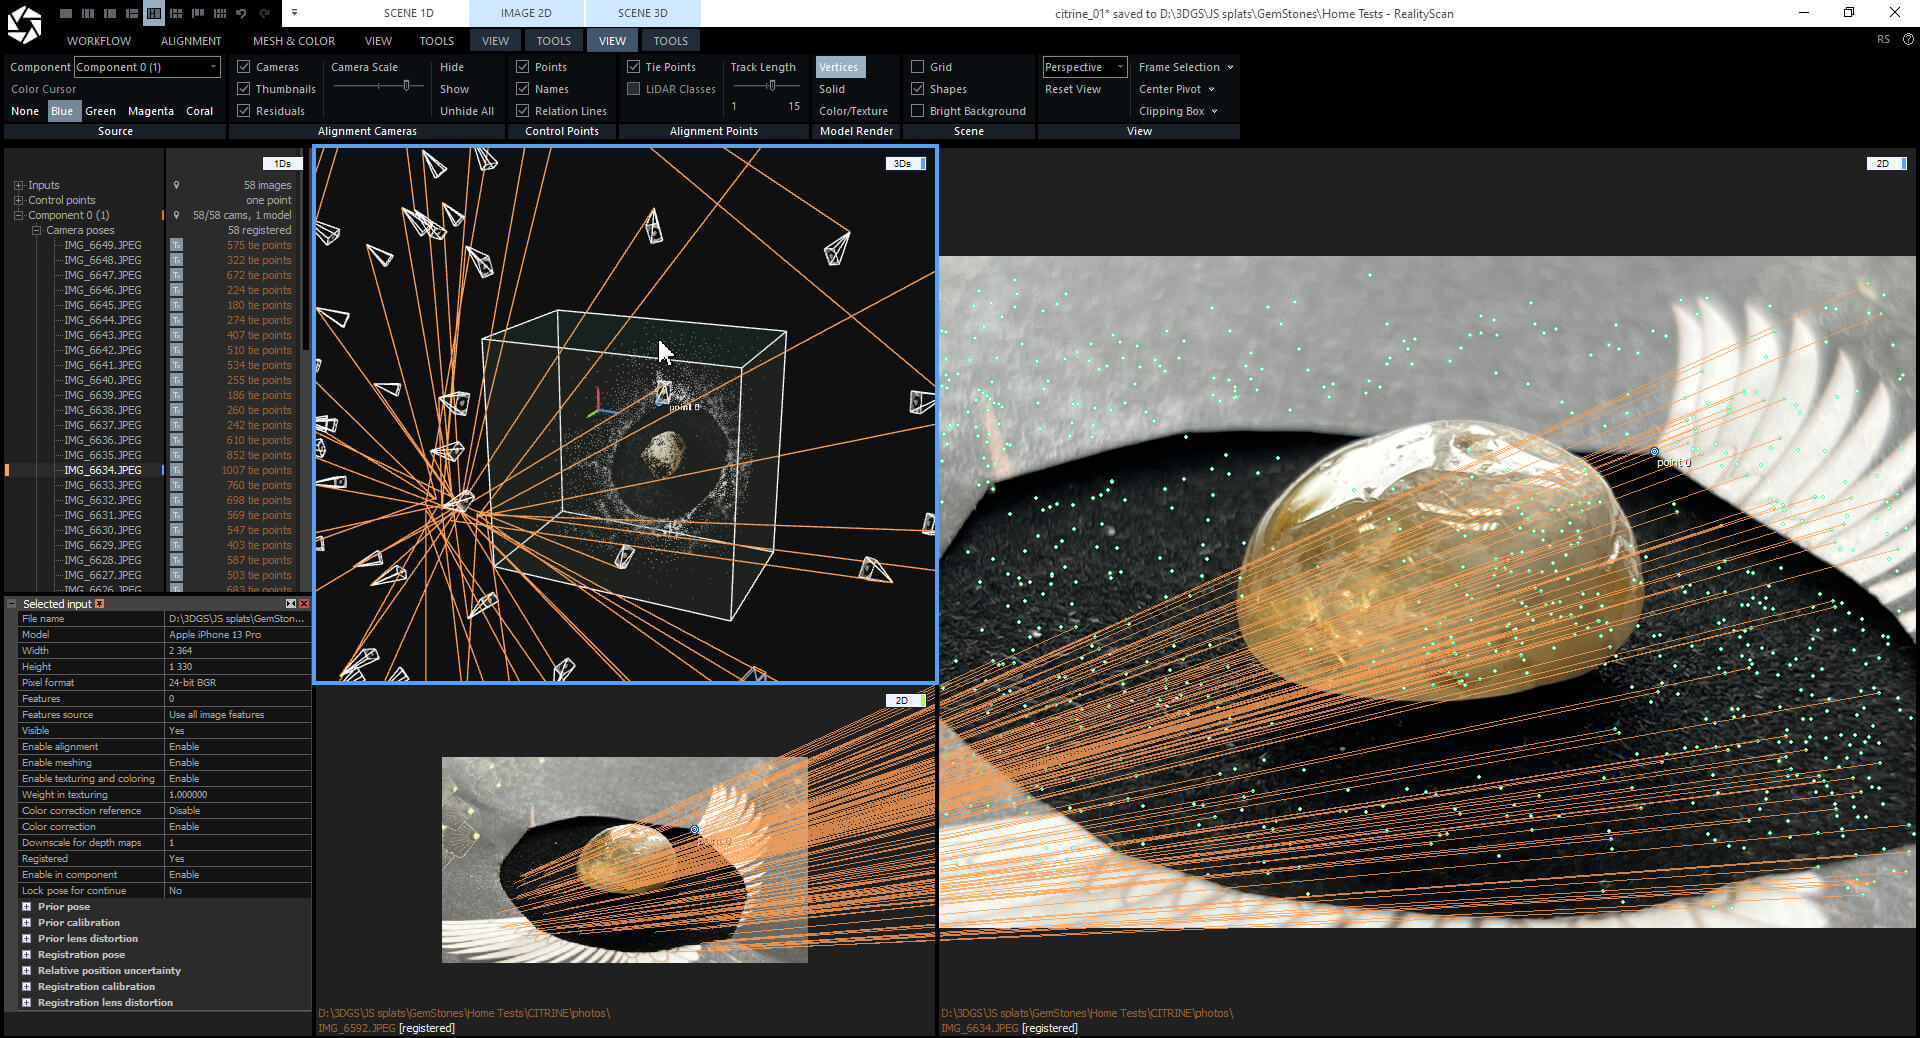The height and width of the screenshot is (1038, 1920).
Task: Open the Frame Selection dropdown
Action: tap(1186, 67)
